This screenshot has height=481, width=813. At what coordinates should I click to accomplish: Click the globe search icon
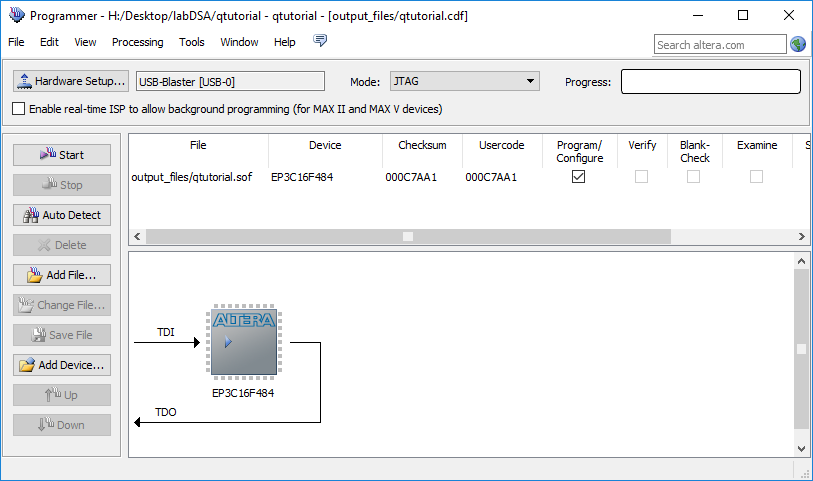point(798,45)
